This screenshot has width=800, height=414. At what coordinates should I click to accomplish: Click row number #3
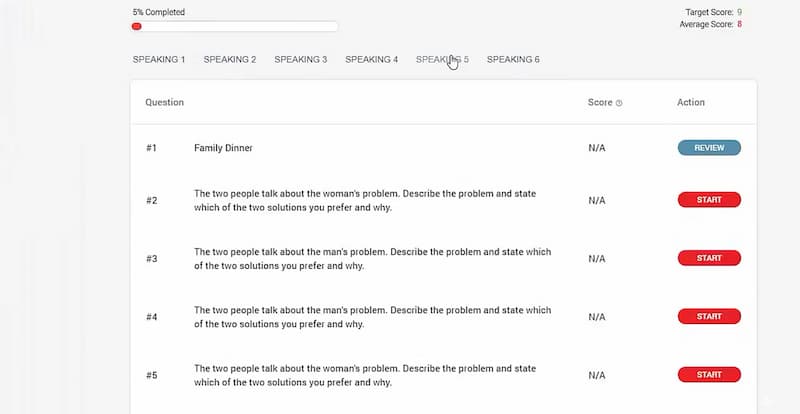(152, 259)
